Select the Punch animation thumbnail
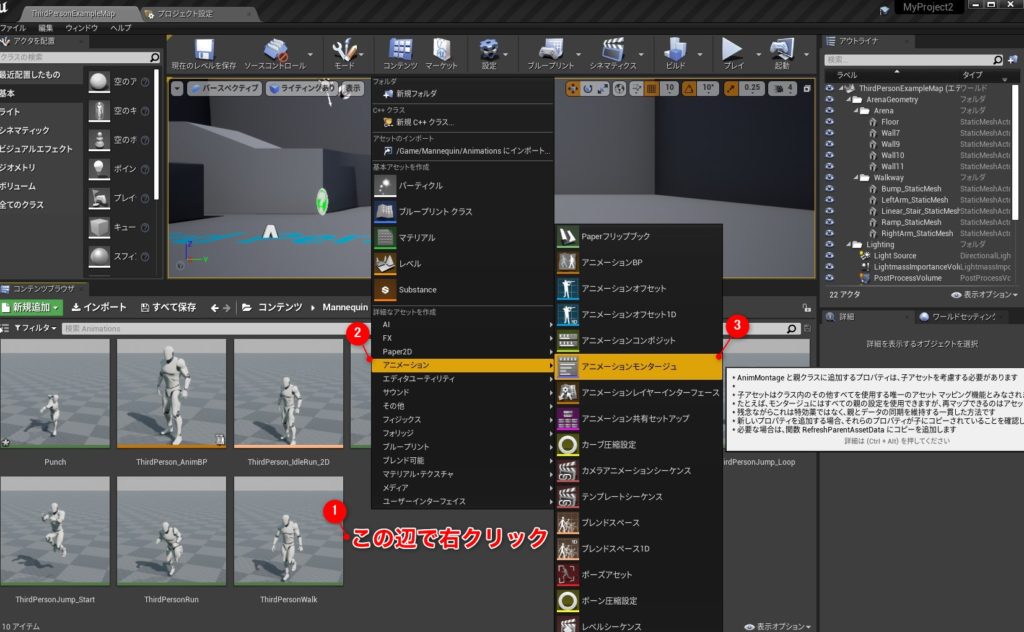 pyautogui.click(x=55, y=394)
